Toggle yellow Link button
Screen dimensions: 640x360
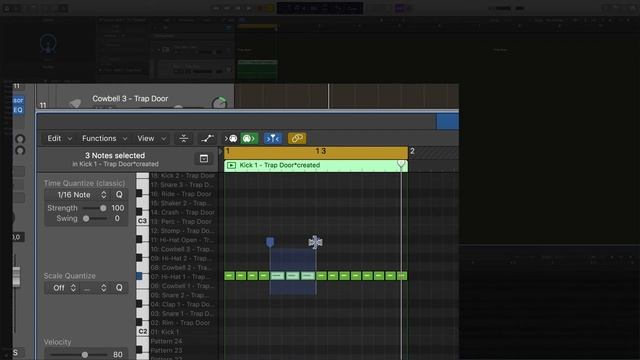[297, 139]
